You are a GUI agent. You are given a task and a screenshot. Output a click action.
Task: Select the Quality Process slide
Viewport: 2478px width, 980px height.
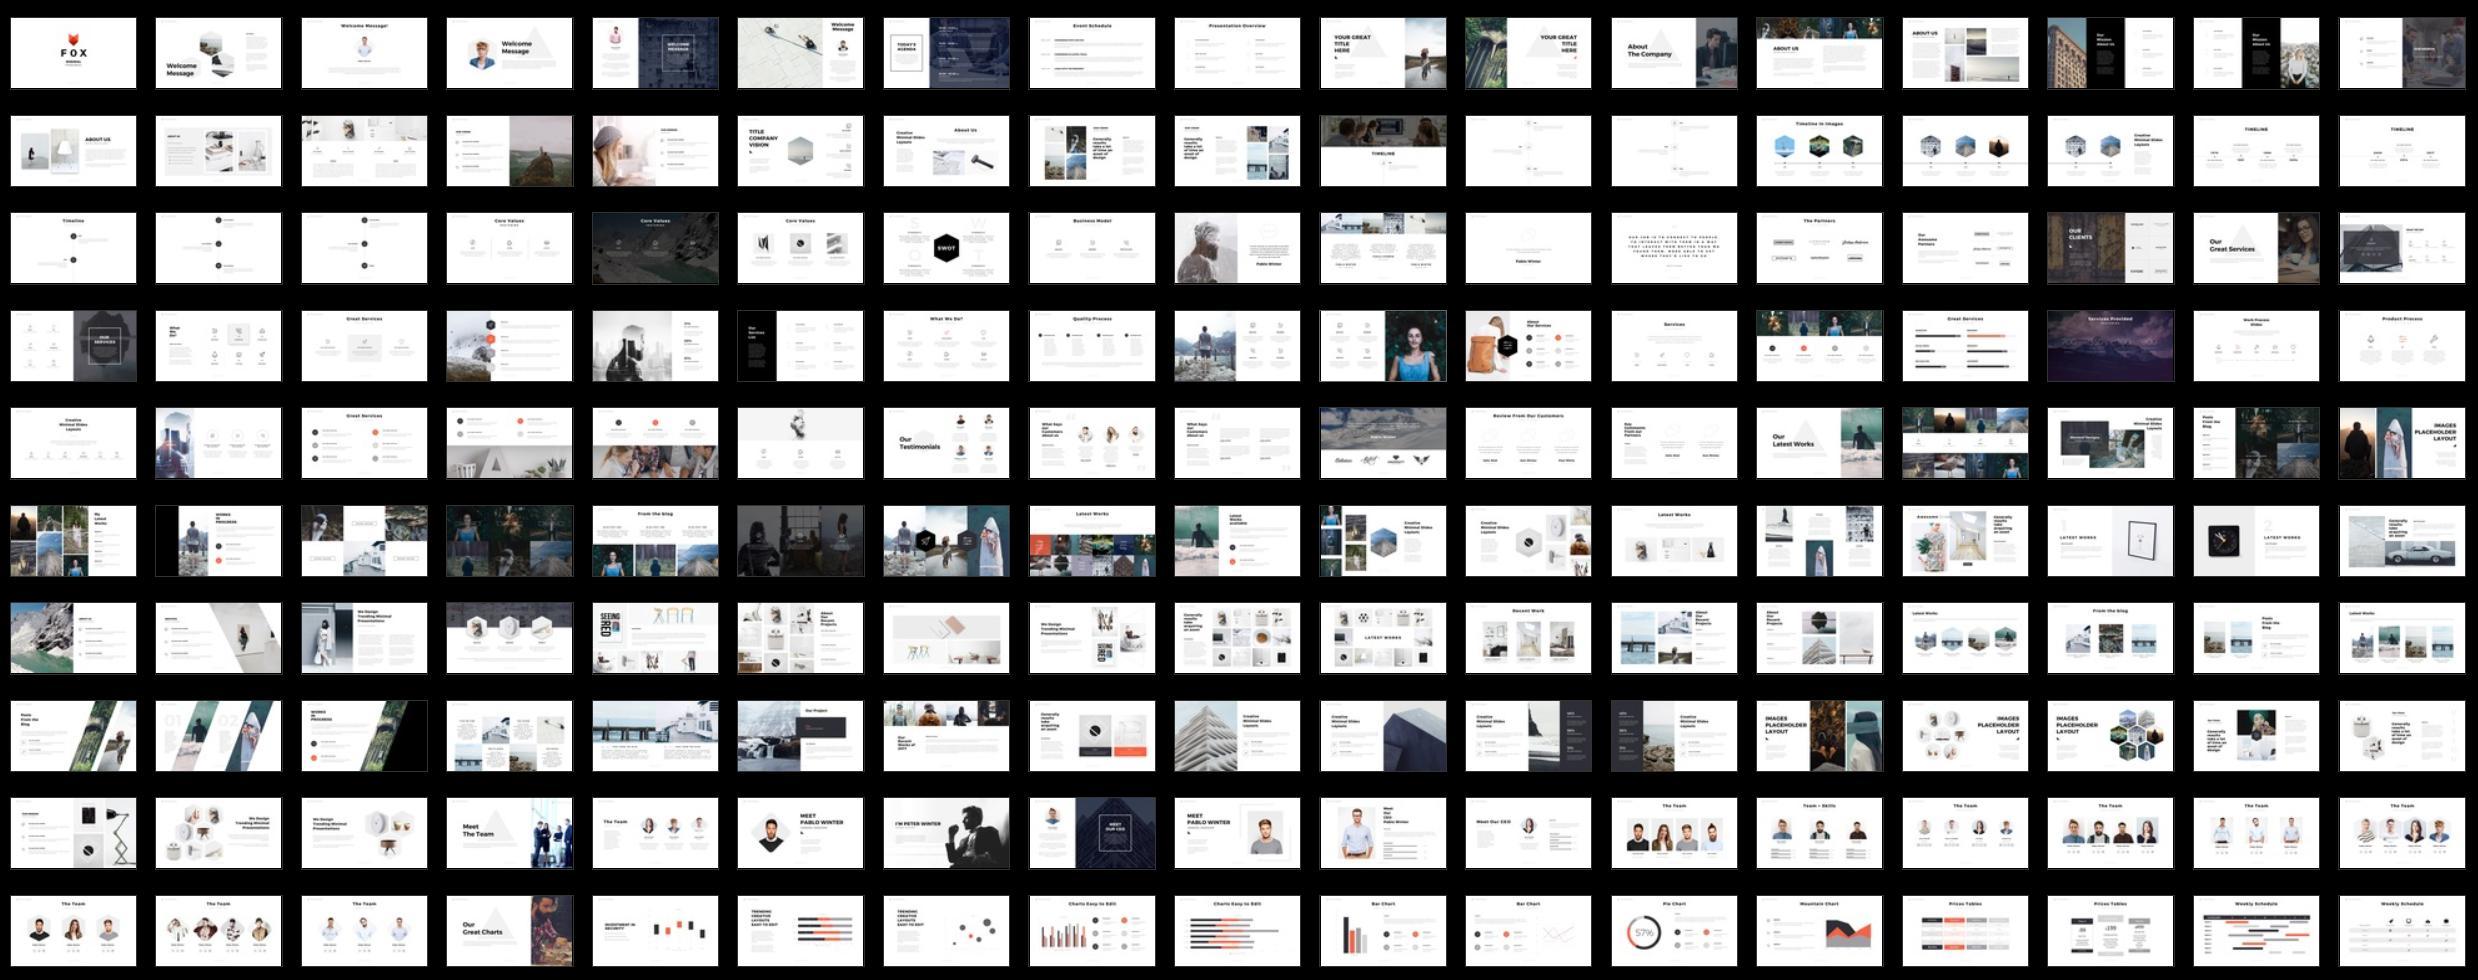click(x=1092, y=346)
